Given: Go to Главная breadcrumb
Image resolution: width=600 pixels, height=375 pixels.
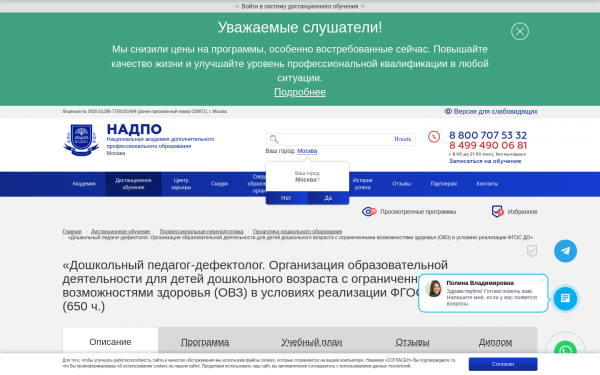Looking at the screenshot, I should click(72, 232).
